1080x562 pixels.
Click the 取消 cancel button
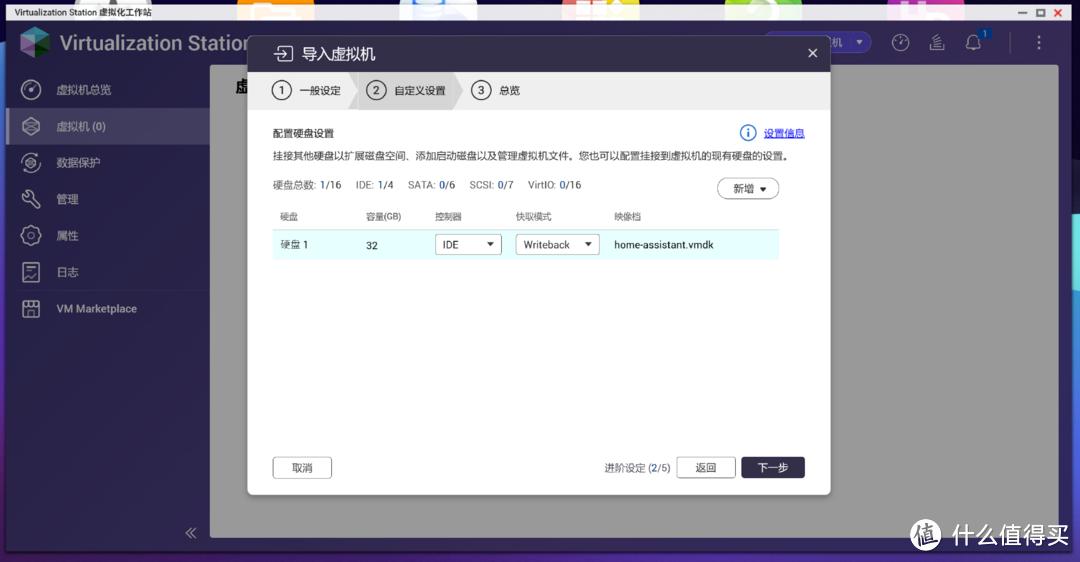302,468
